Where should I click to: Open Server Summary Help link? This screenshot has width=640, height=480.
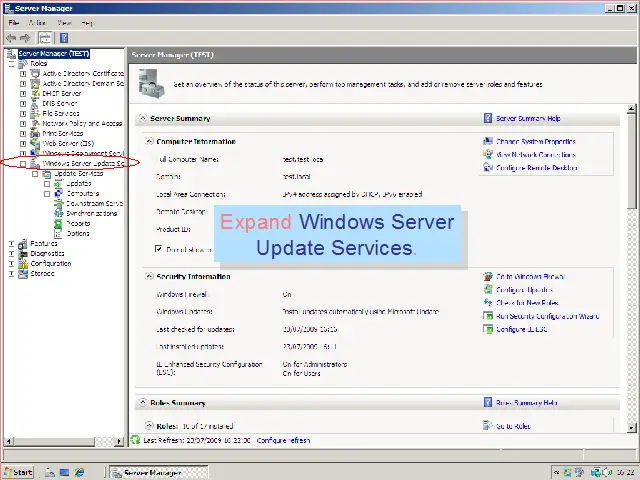528,118
